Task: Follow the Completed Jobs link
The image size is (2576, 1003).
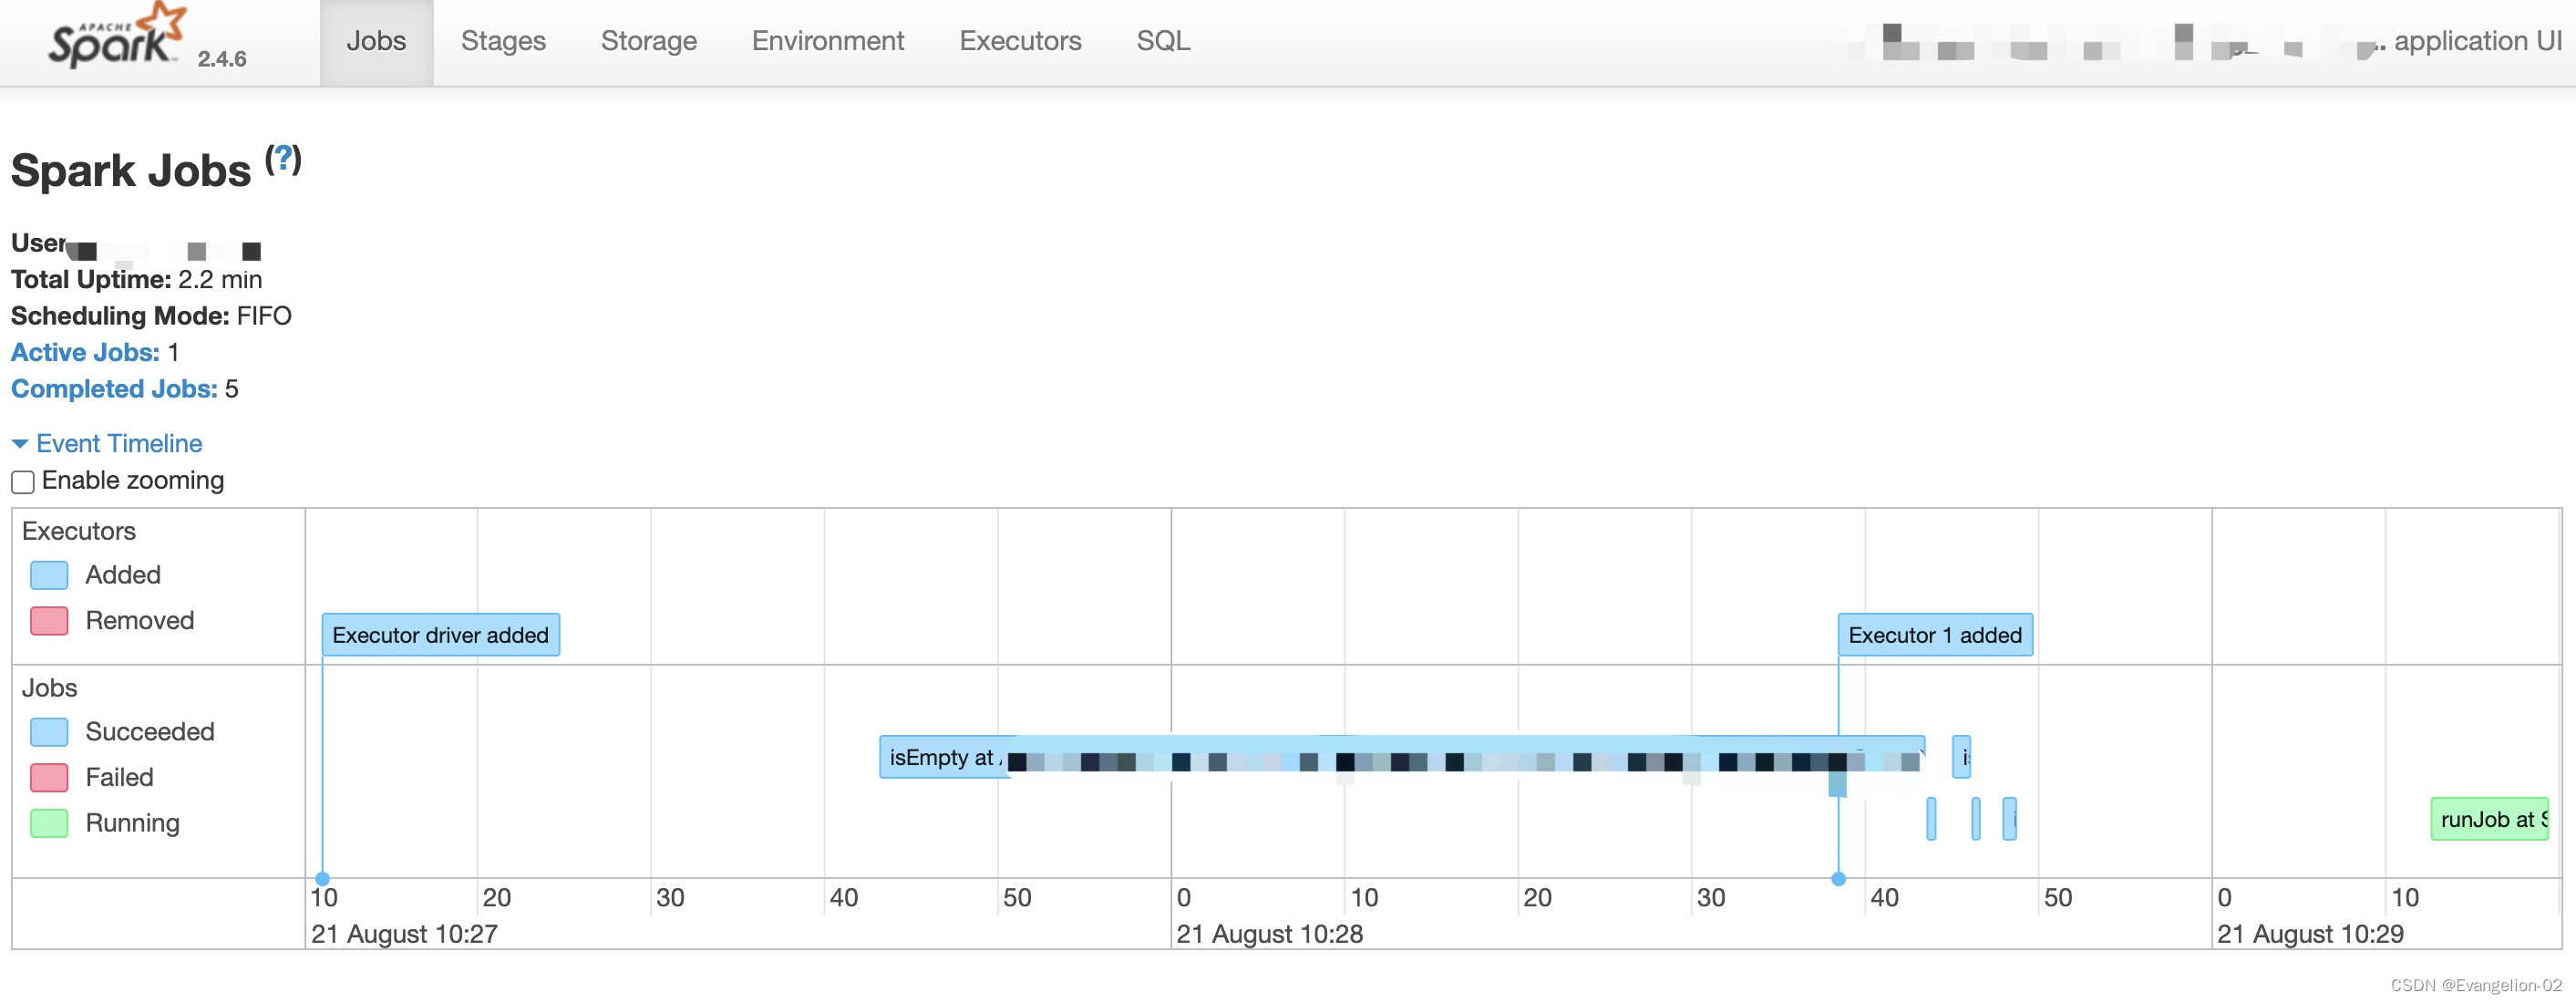Action: click(x=113, y=389)
